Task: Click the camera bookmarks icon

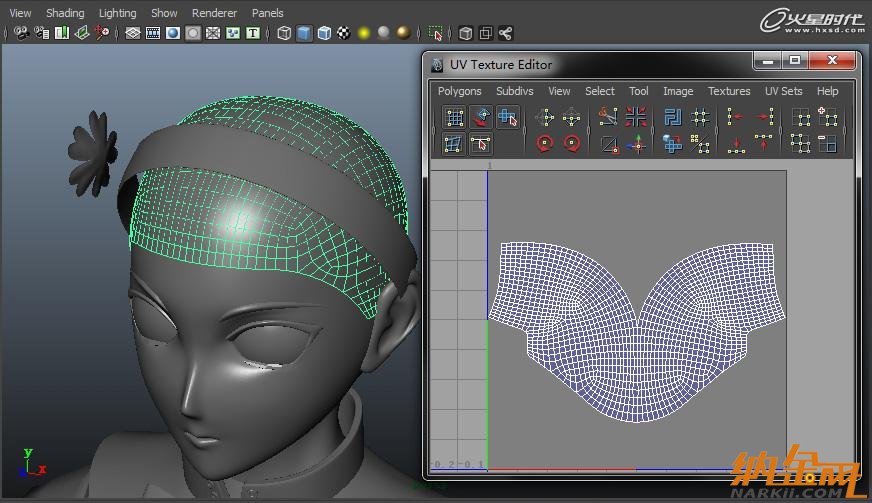Action: (x=62, y=33)
